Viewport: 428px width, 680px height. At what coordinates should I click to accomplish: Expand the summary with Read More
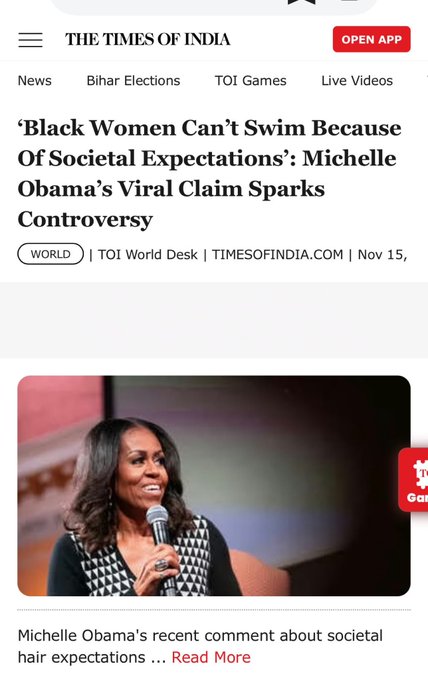[x=211, y=657]
